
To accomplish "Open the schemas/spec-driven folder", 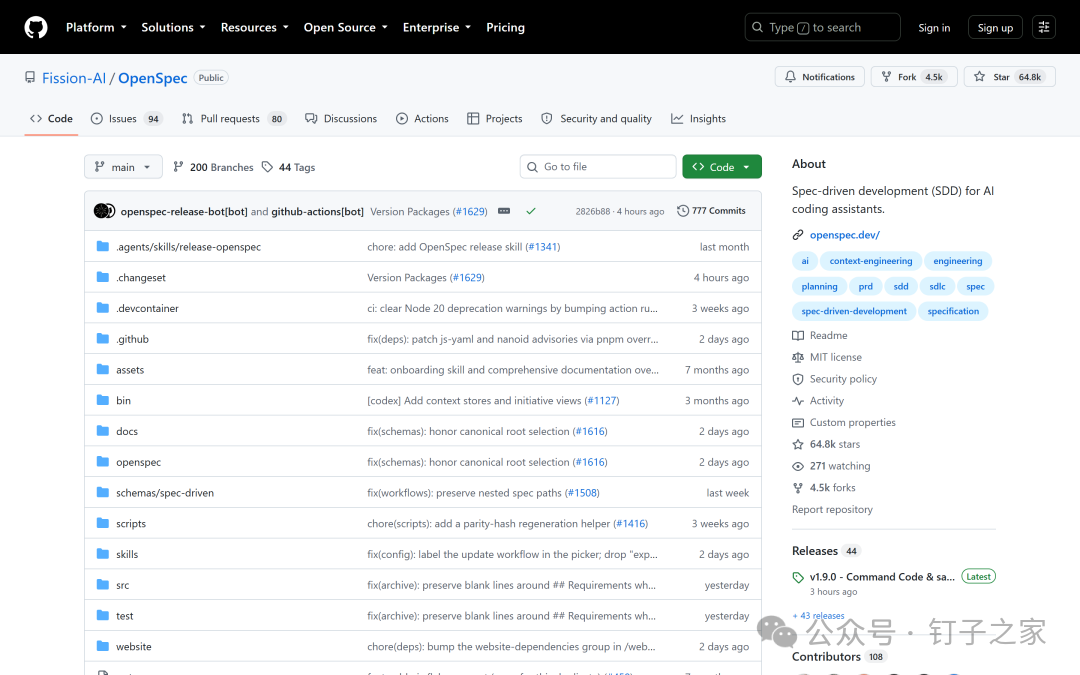I will (165, 492).
